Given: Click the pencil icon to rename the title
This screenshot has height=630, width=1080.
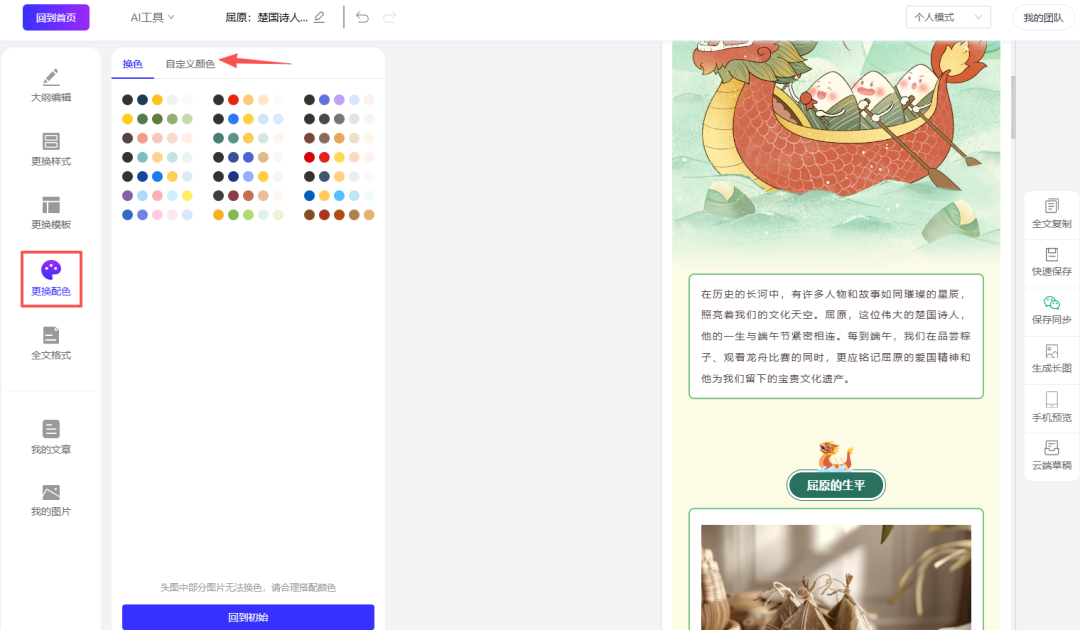Looking at the screenshot, I should pos(319,17).
